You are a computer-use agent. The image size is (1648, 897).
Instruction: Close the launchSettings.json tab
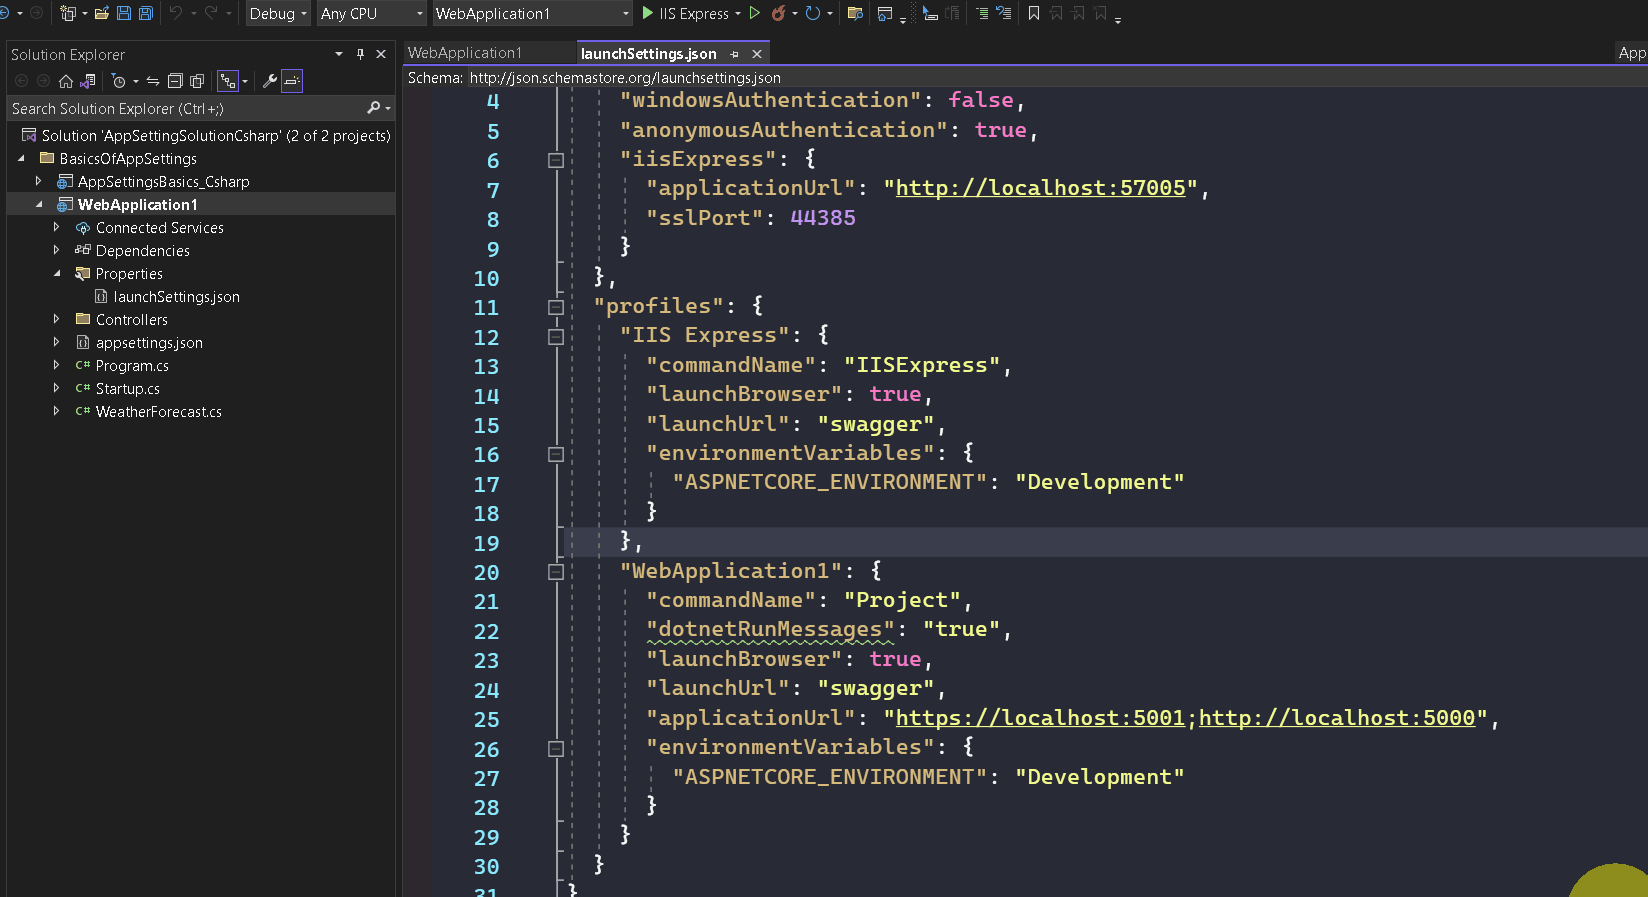[x=757, y=54]
